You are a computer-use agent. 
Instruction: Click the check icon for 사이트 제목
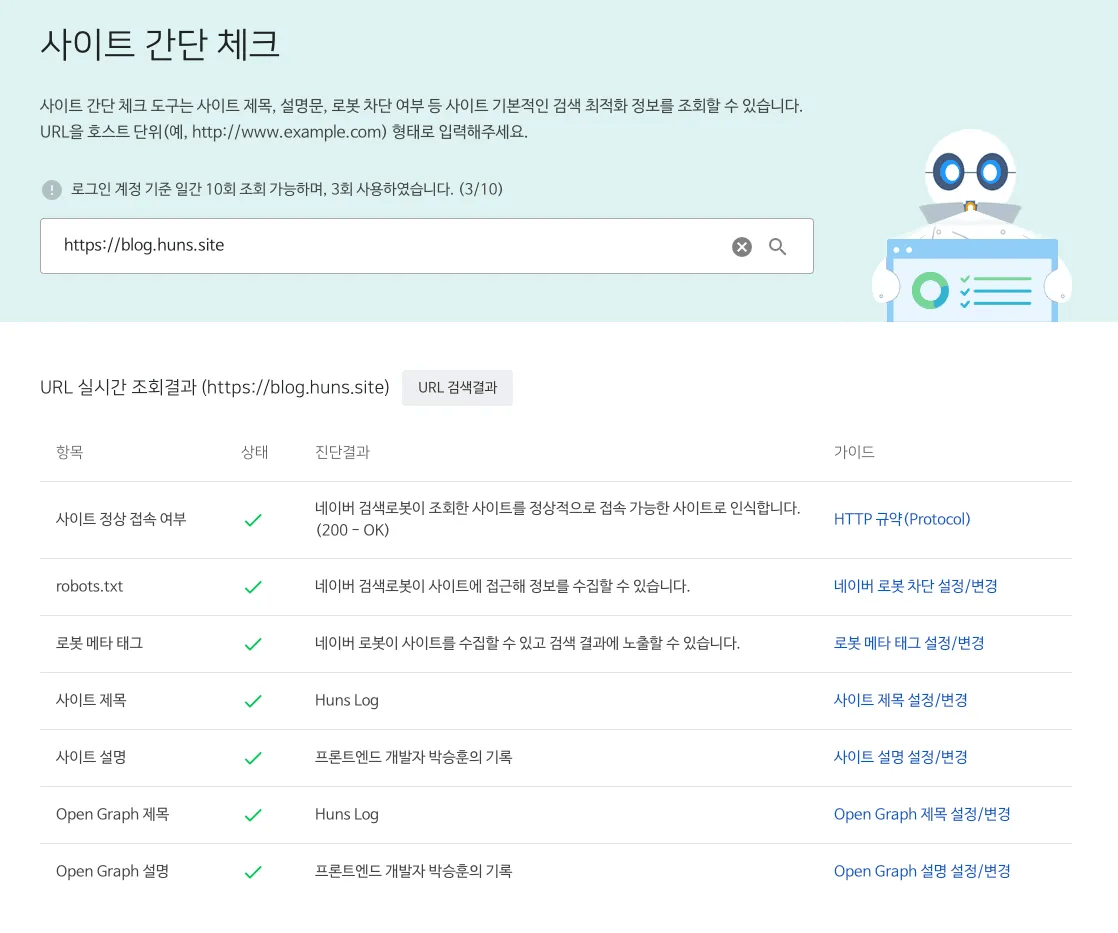(x=253, y=701)
